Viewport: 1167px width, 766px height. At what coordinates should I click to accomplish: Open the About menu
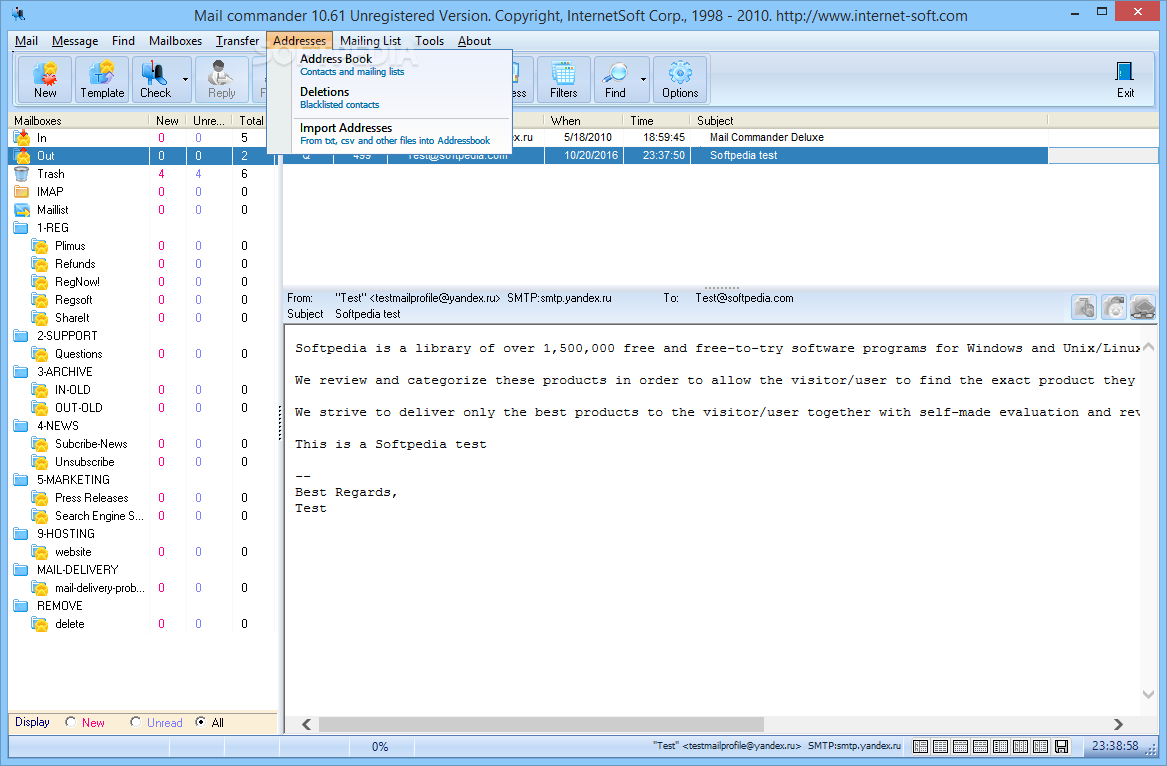pyautogui.click(x=474, y=41)
